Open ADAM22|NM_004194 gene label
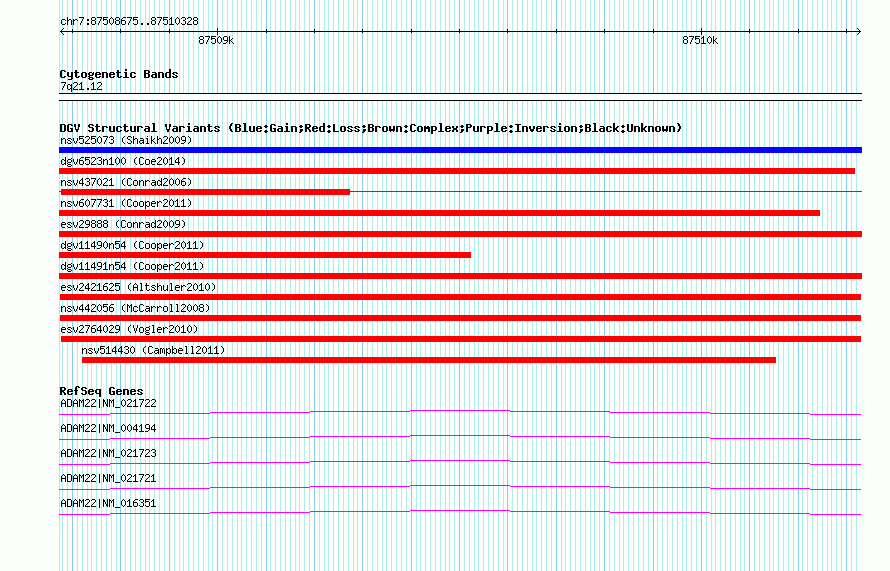The height and width of the screenshot is (571, 890). pos(108,429)
